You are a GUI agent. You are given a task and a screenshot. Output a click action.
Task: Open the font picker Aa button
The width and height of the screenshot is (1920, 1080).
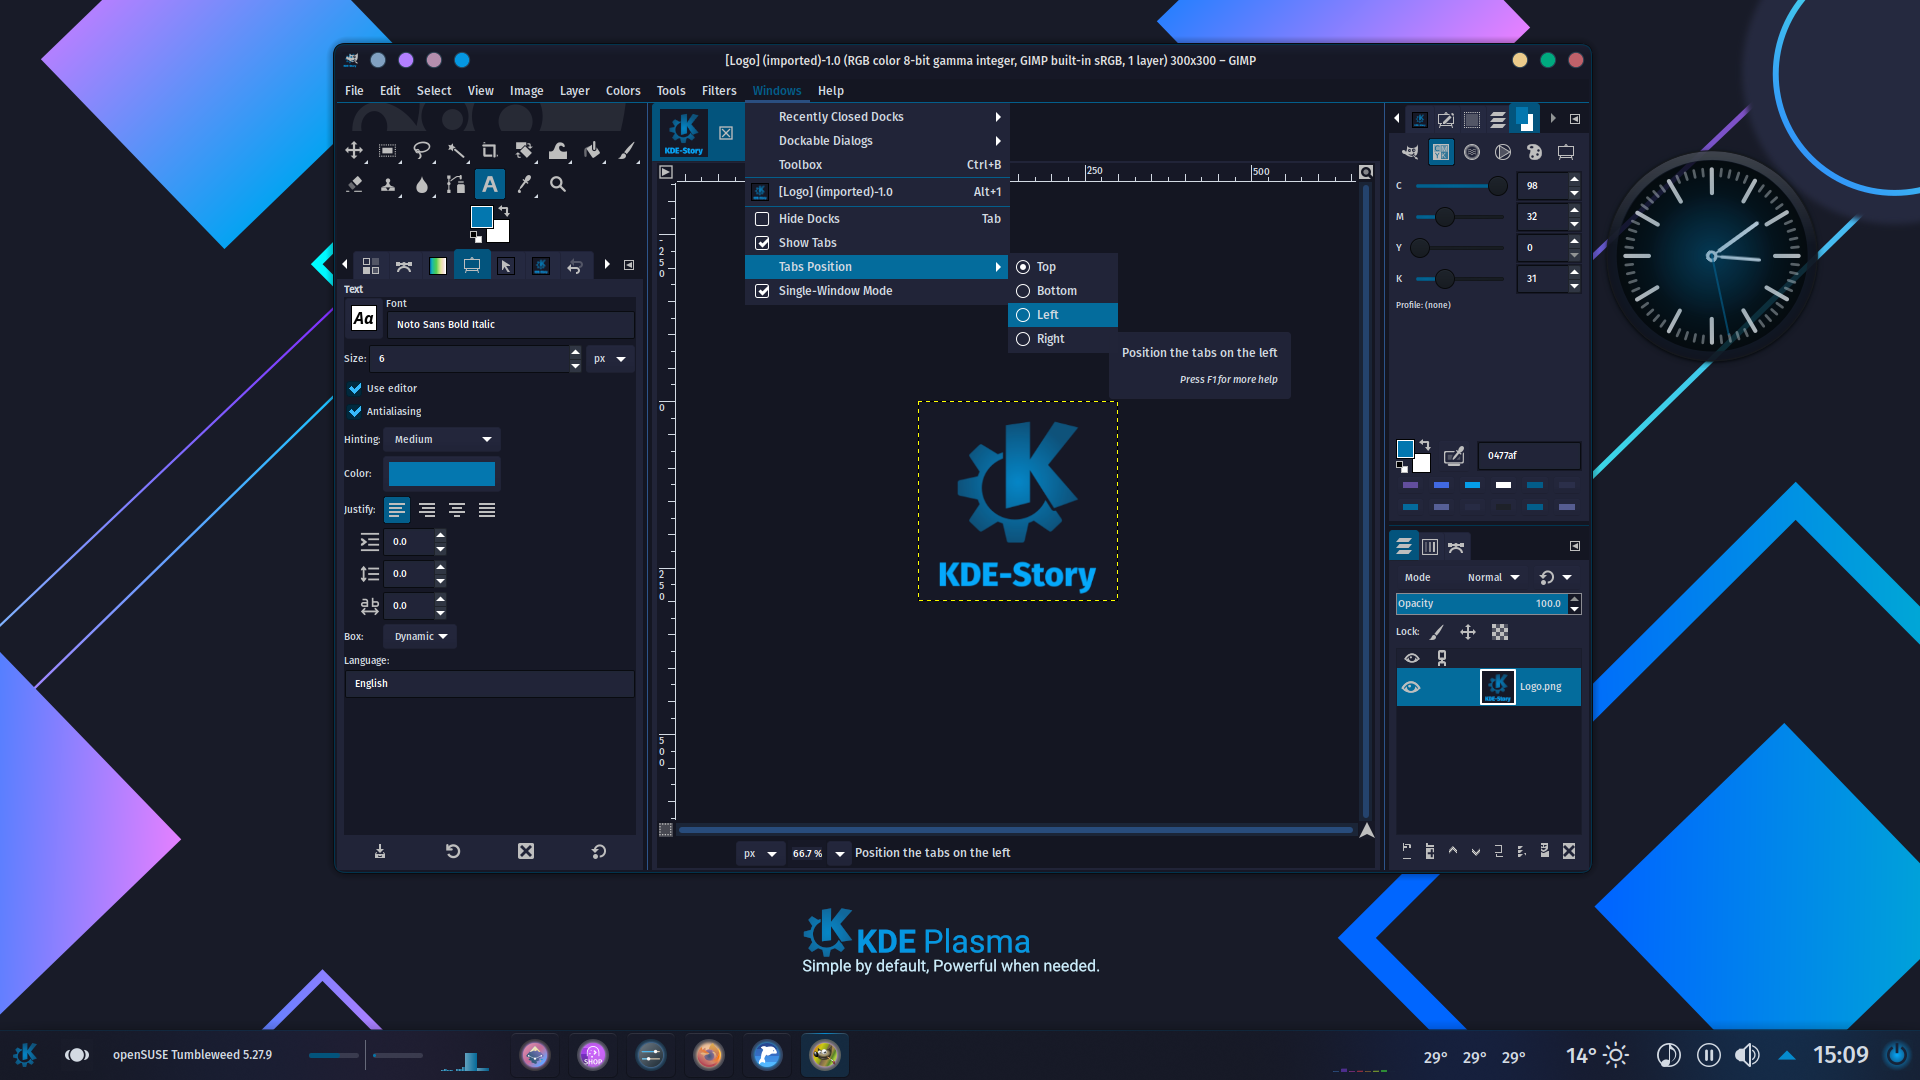363,319
